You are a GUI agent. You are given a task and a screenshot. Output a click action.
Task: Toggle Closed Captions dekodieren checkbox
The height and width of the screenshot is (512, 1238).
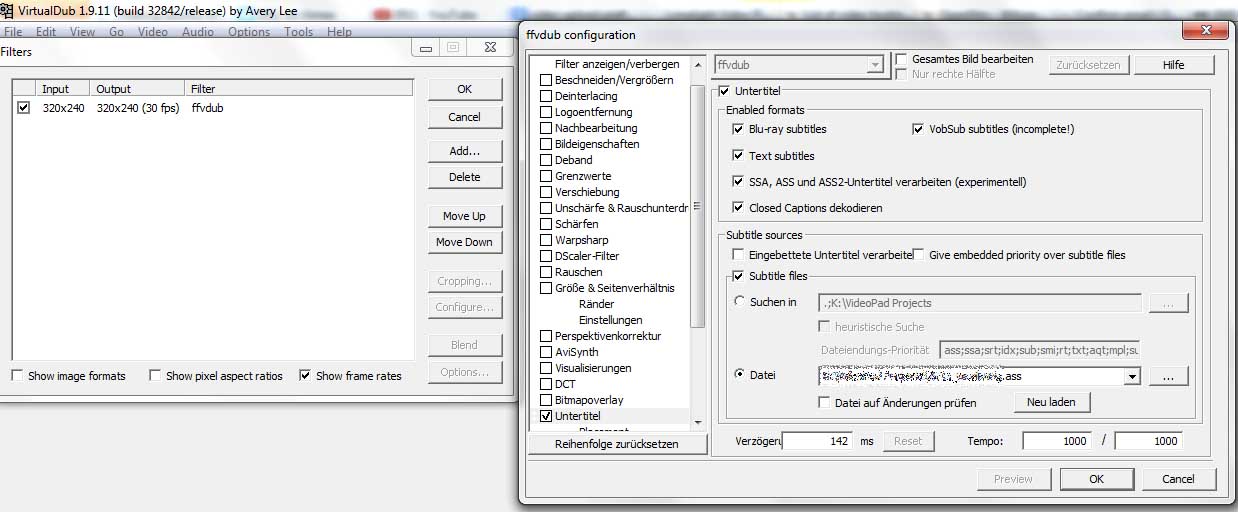(x=738, y=208)
